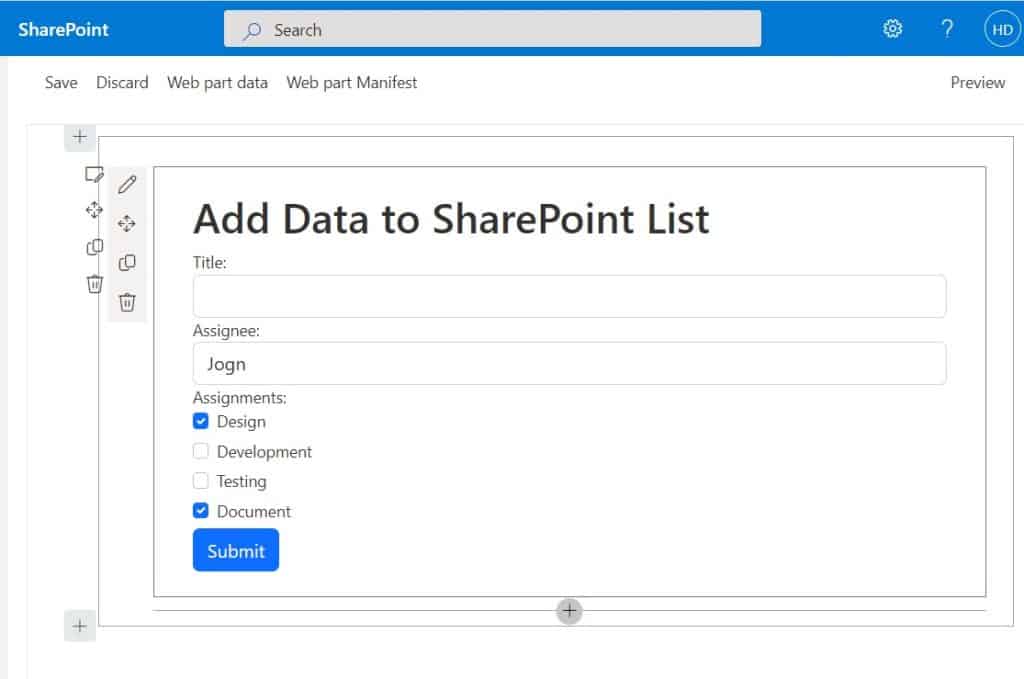Open Web part Manifest
The image size is (1024, 679).
coord(352,82)
